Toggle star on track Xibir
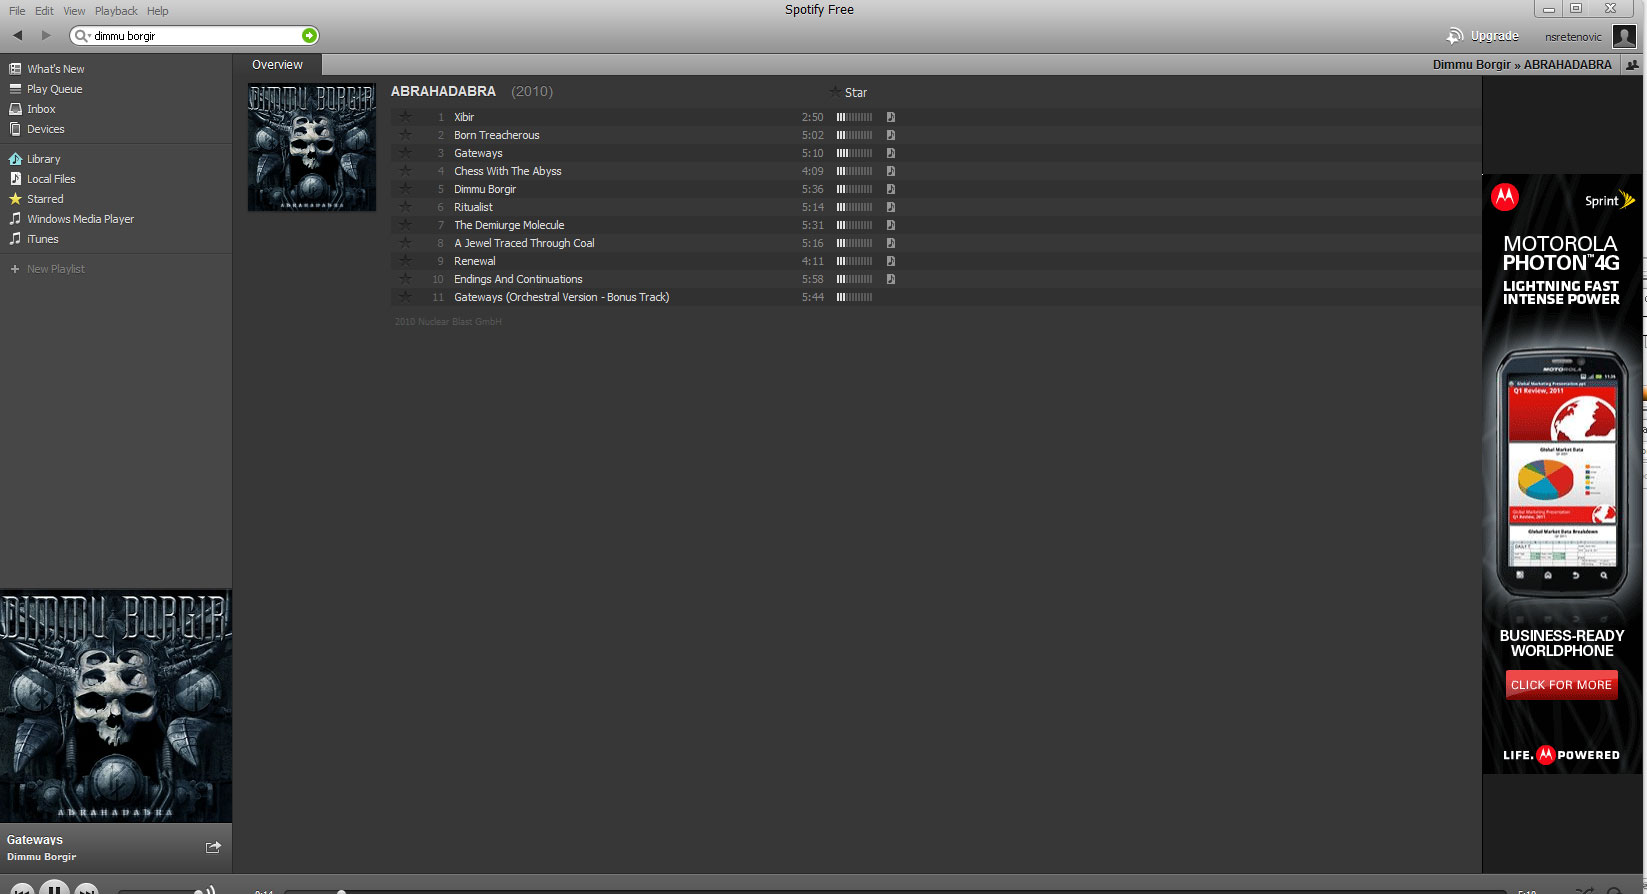Viewport: 1647px width, 894px height. pos(405,116)
